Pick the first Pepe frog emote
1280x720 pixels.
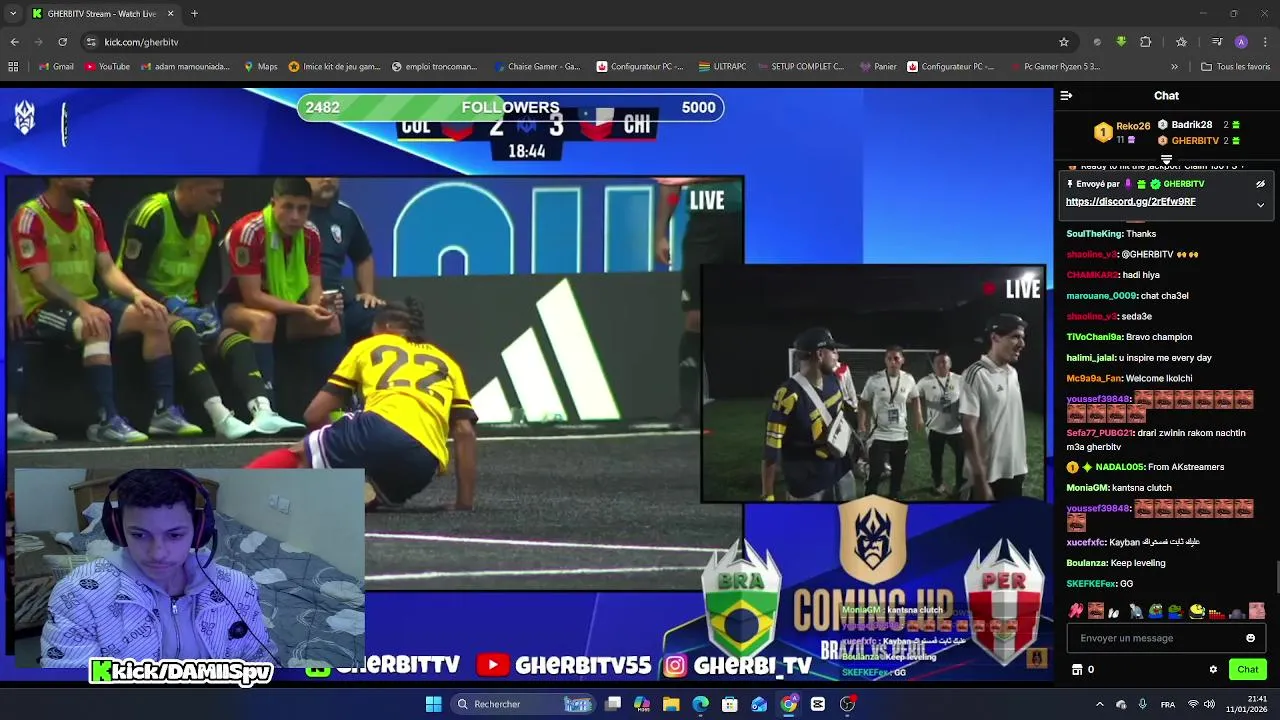tap(1156, 611)
